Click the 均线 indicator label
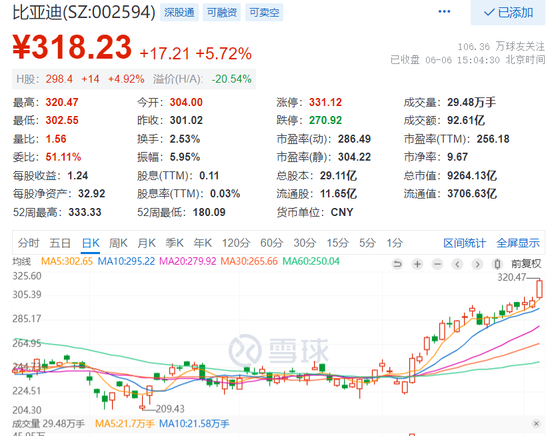The height and width of the screenshot is (436, 550). pyautogui.click(x=22, y=261)
